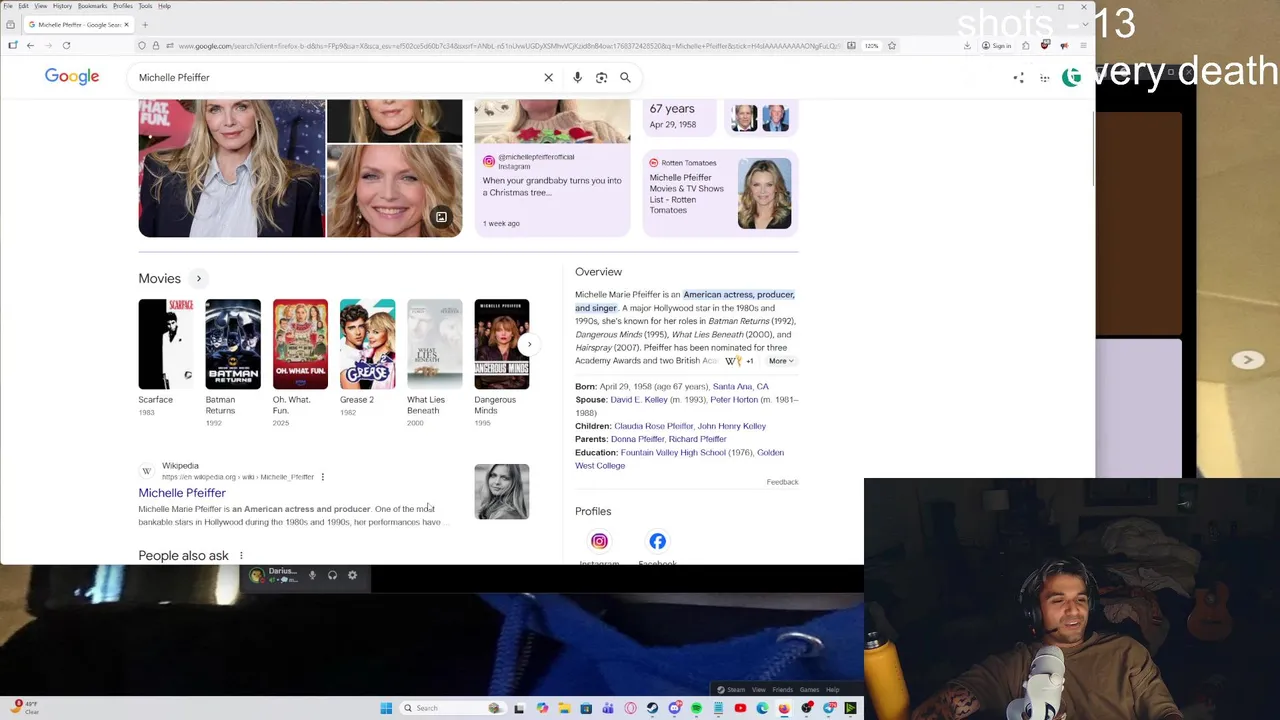Open the Tools menu in Firefox
This screenshot has height=720, width=1280.
click(145, 6)
